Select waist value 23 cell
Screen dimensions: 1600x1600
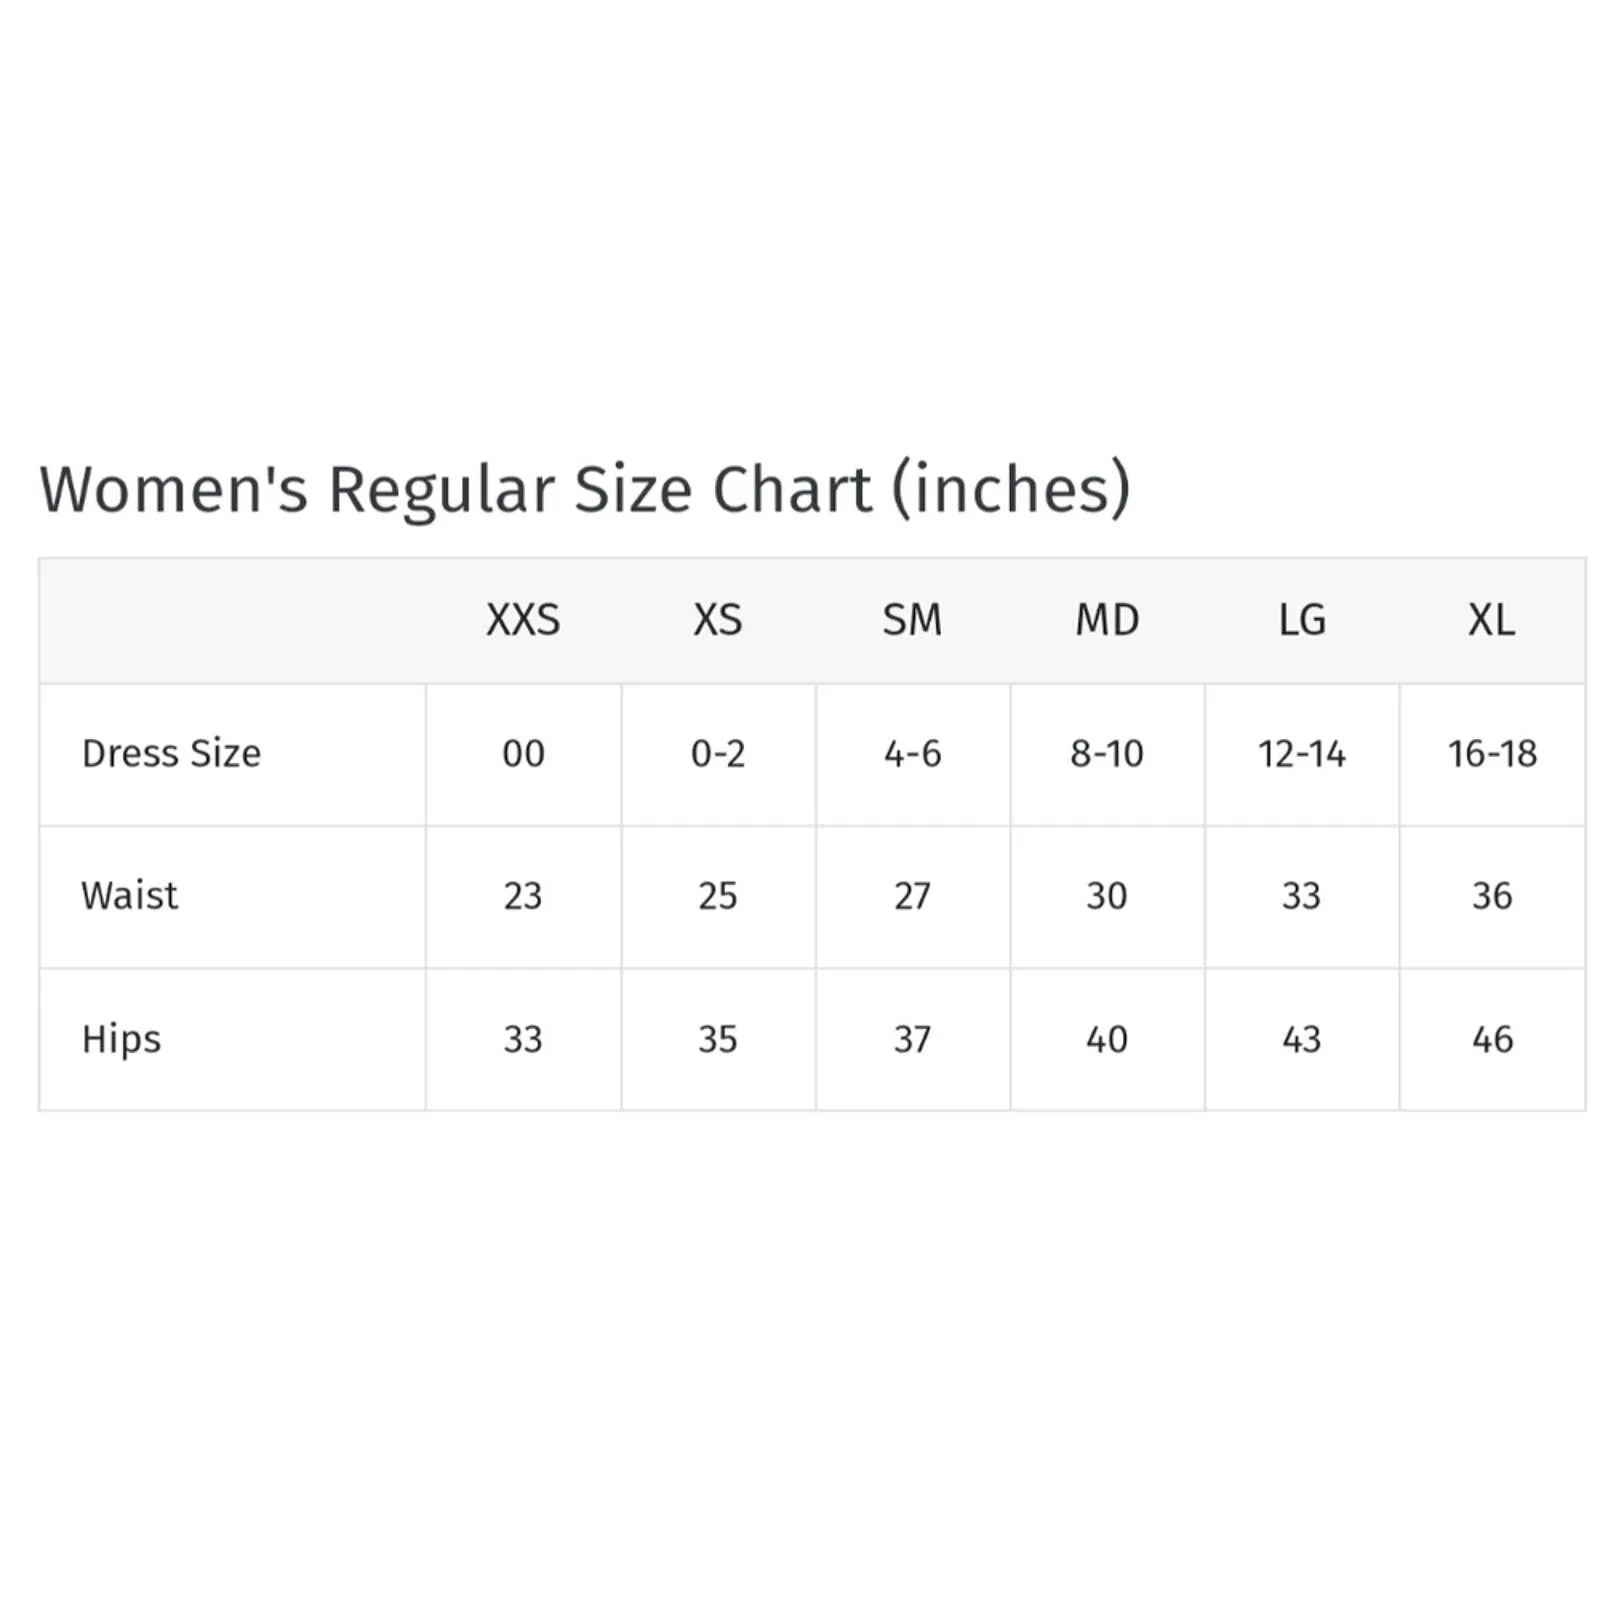523,896
